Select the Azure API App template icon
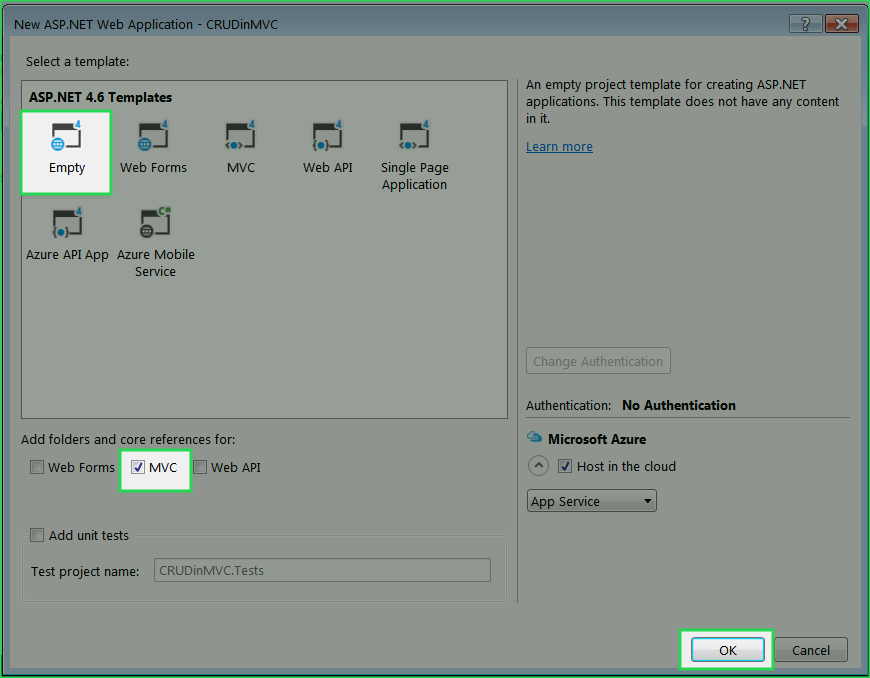Screen dimensions: 870x678 click(67, 222)
